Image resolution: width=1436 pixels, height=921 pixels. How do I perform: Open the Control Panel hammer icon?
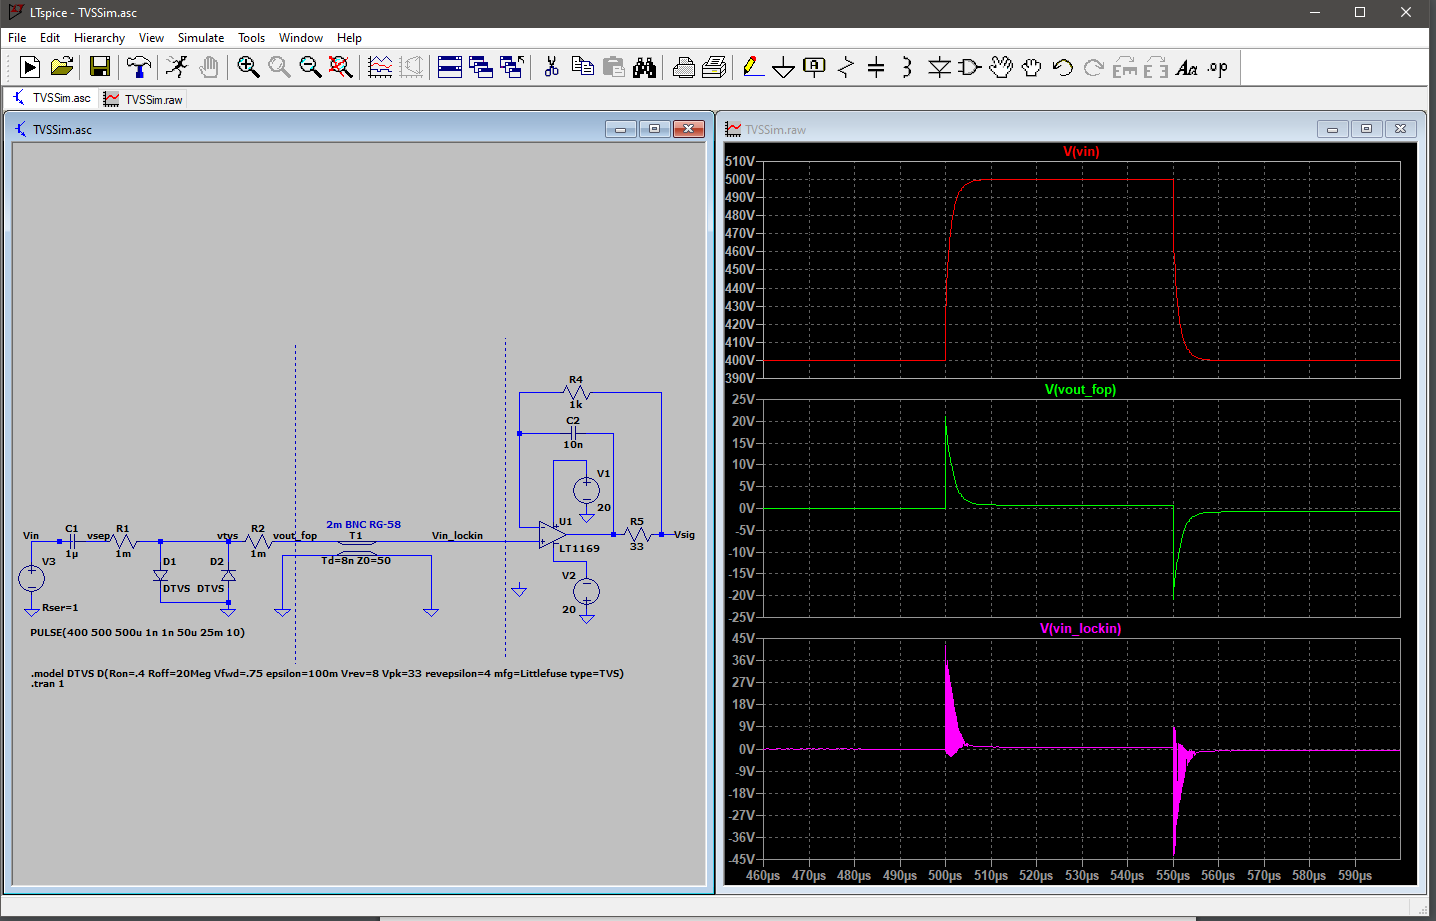pos(138,67)
